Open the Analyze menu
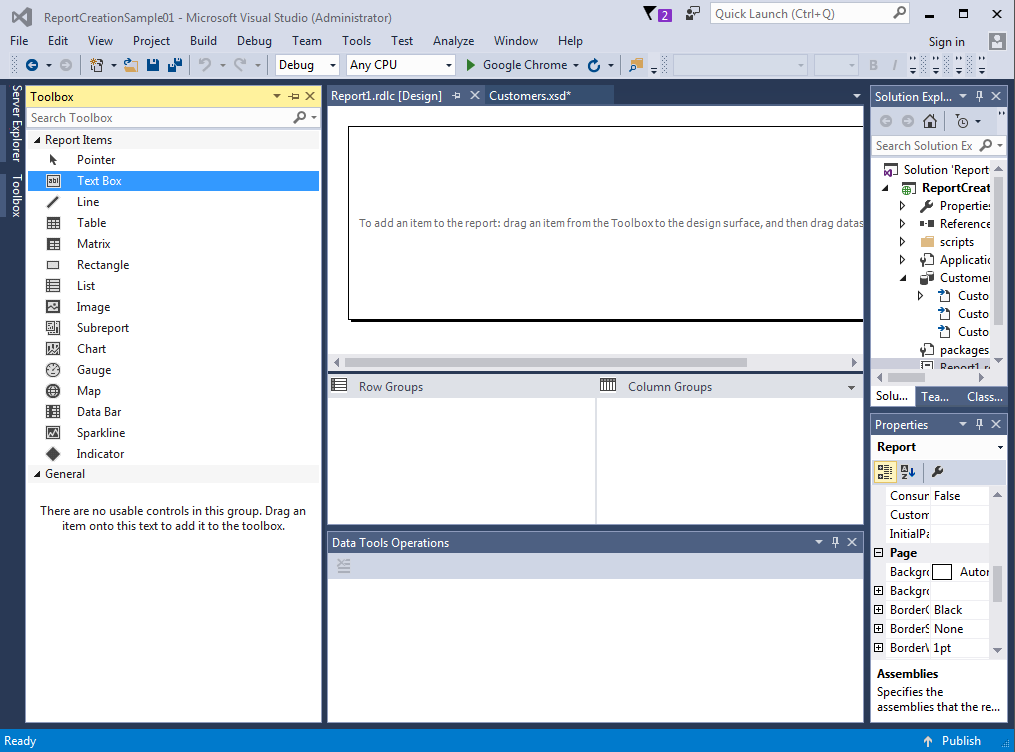This screenshot has height=752, width=1015. (x=453, y=41)
